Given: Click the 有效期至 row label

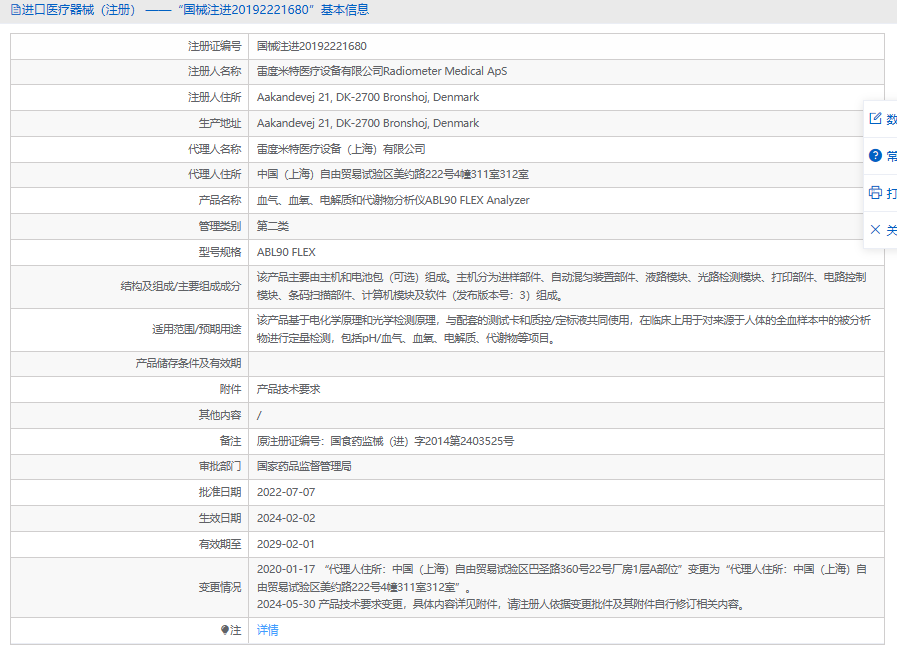Looking at the screenshot, I should [220, 544].
